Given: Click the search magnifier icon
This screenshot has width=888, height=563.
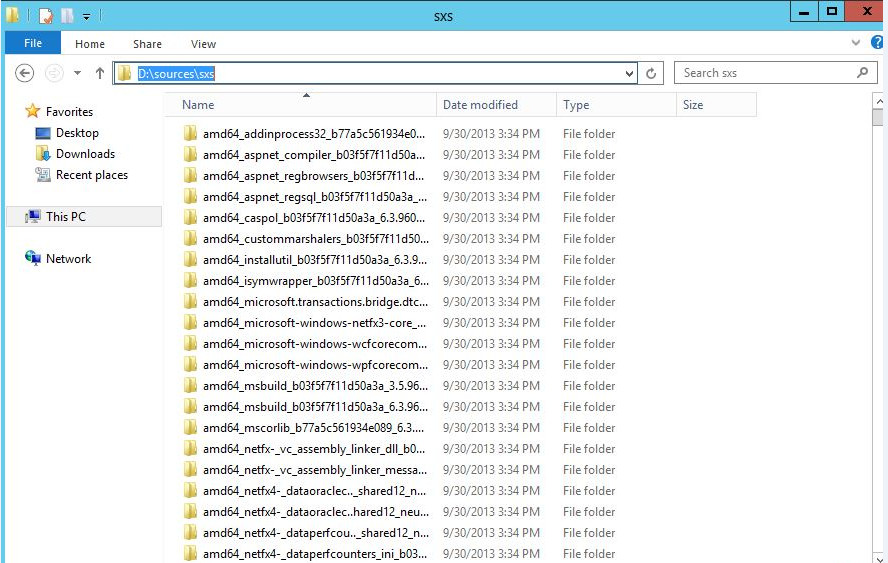Looking at the screenshot, I should pos(862,73).
